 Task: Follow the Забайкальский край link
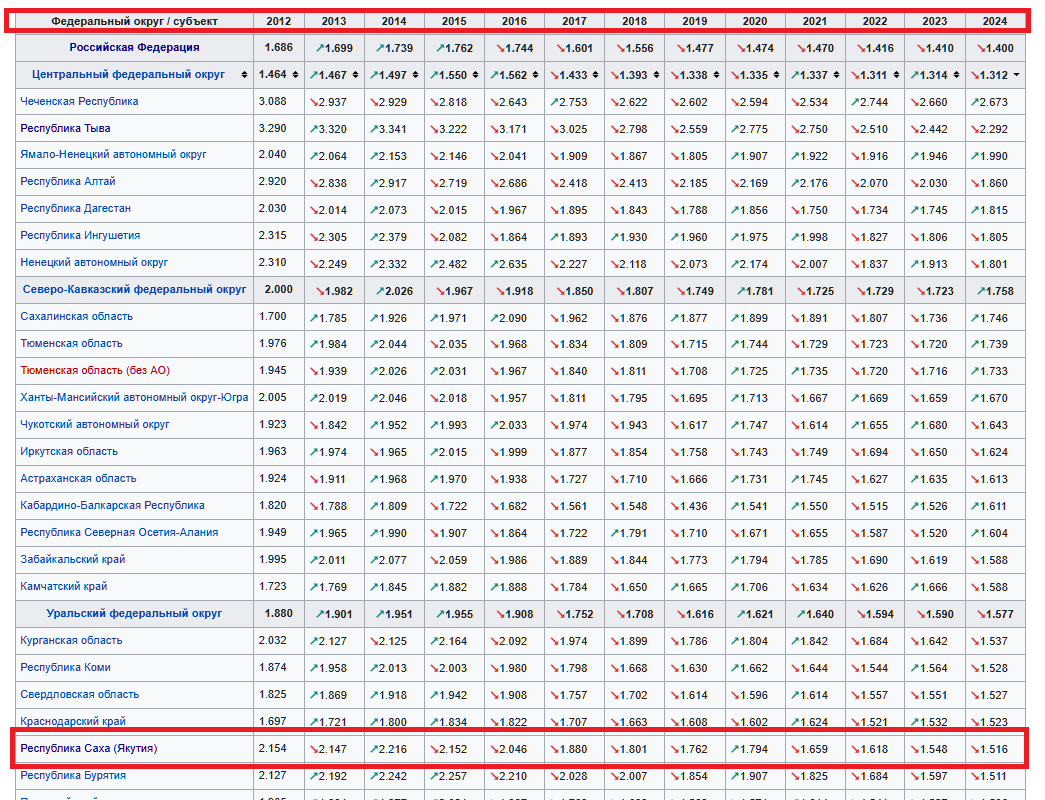tap(73, 559)
